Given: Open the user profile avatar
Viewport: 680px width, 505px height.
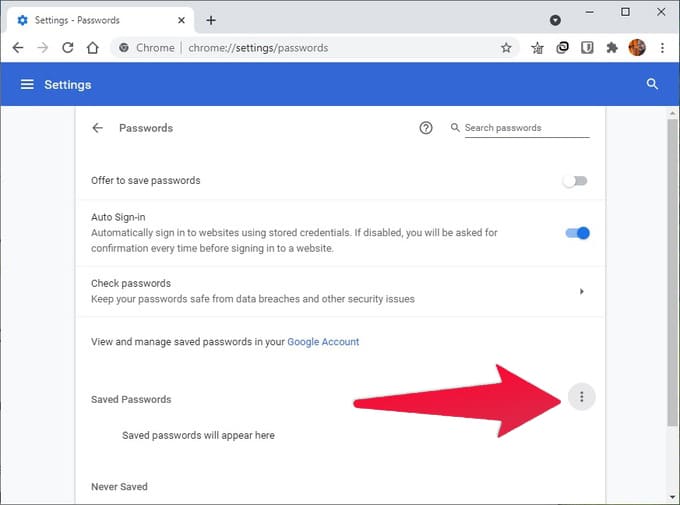Looking at the screenshot, I should point(637,47).
